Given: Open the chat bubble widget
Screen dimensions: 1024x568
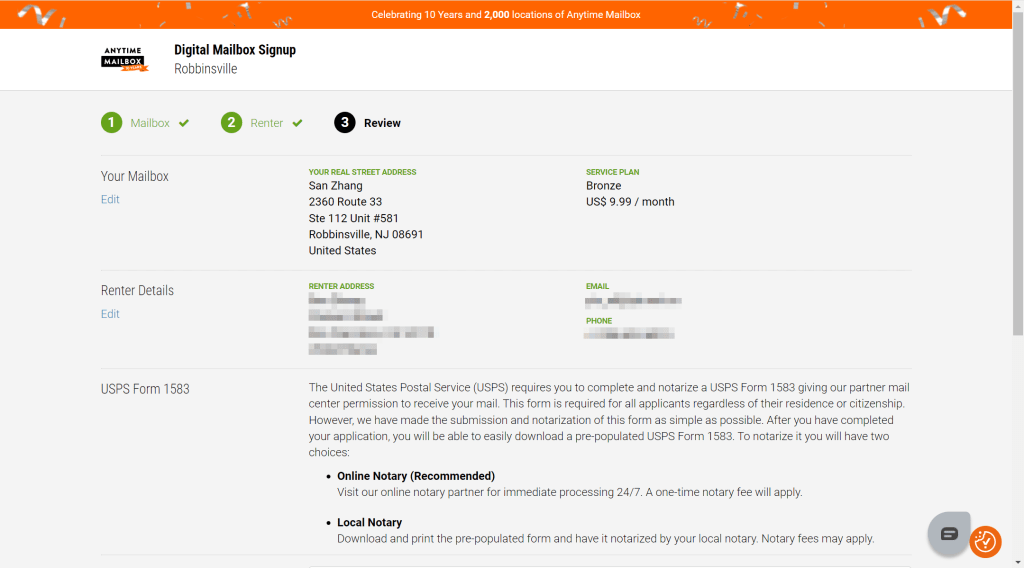Looking at the screenshot, I should tap(949, 533).
